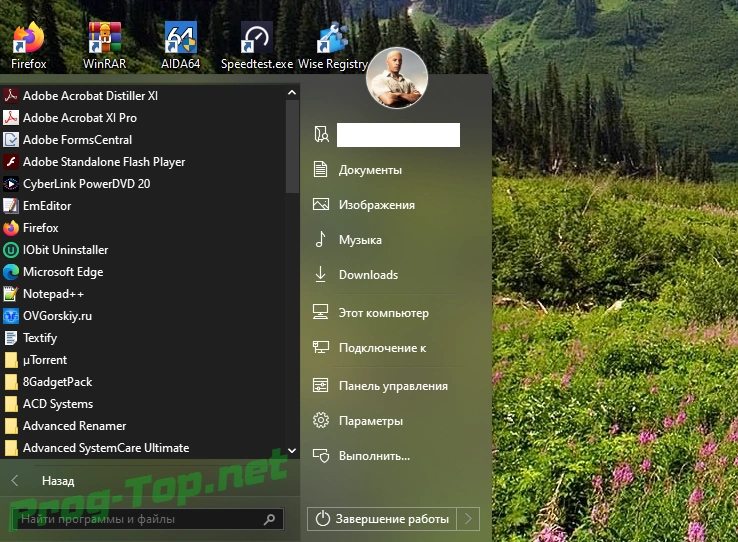Click the download arrow icon beside Downloads
The width and height of the screenshot is (738, 542).
(321, 274)
